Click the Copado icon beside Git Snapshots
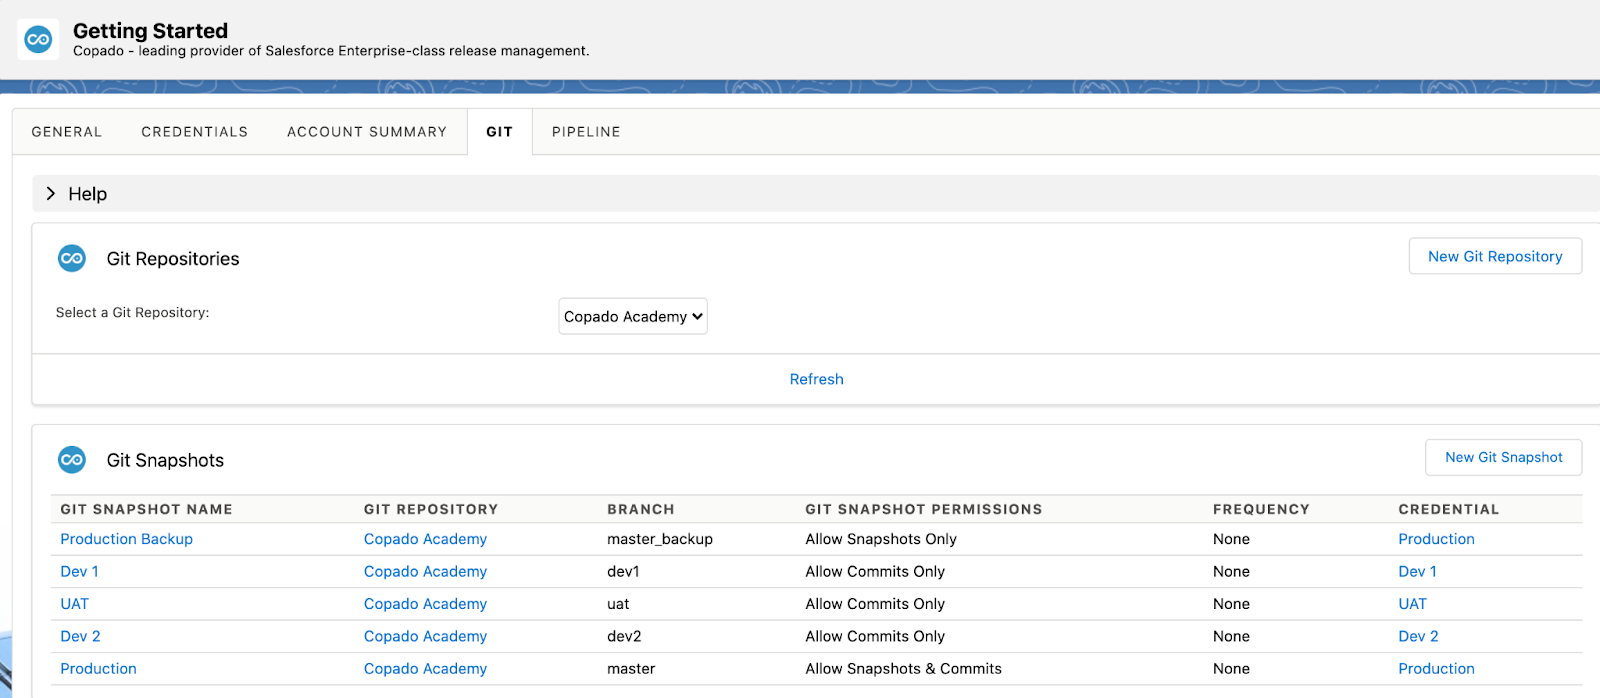Screen dimensions: 1600x698 coord(72,460)
